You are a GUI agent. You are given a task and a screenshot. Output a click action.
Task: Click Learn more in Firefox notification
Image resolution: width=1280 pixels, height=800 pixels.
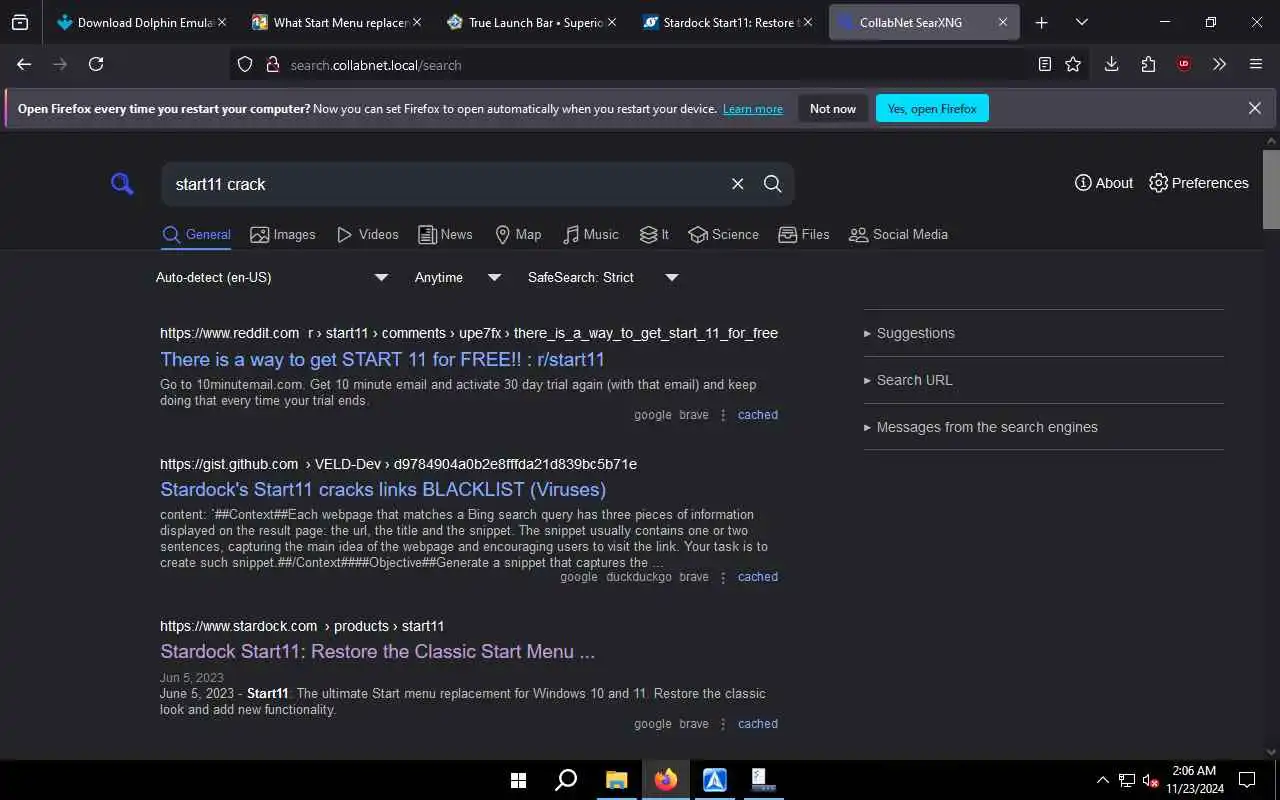point(753,109)
